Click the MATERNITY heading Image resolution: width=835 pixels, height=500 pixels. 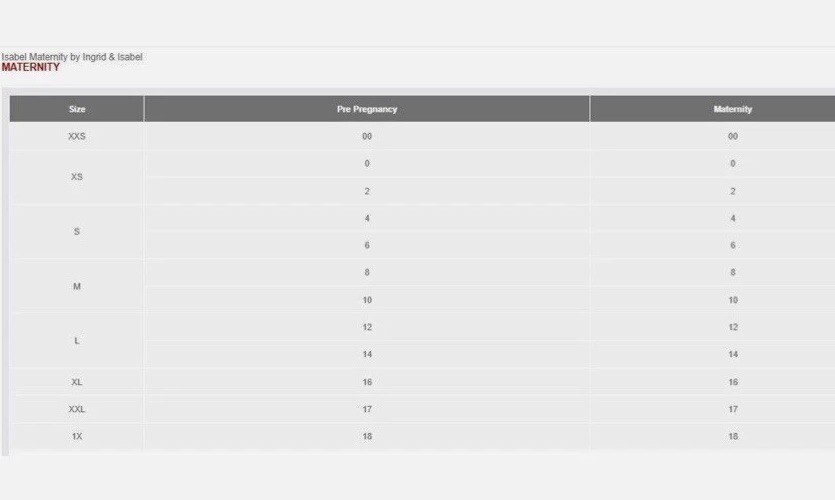30,67
